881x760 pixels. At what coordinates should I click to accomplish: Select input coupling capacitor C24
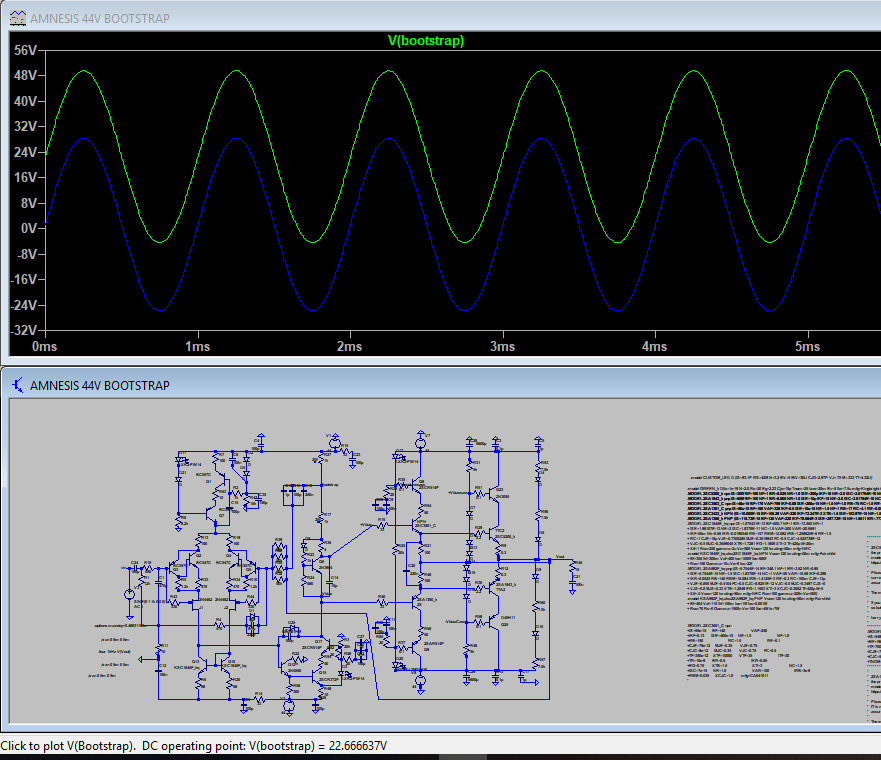tap(135, 568)
